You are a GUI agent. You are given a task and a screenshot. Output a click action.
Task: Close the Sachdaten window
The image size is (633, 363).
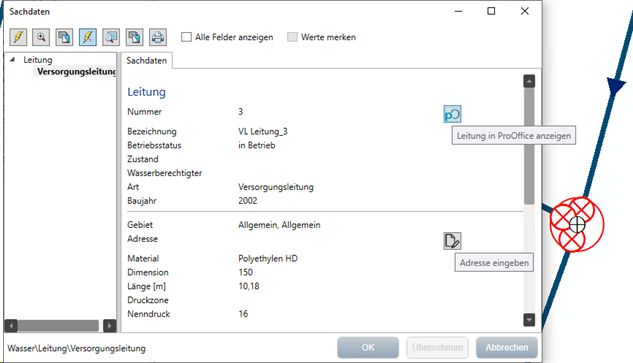tap(524, 11)
